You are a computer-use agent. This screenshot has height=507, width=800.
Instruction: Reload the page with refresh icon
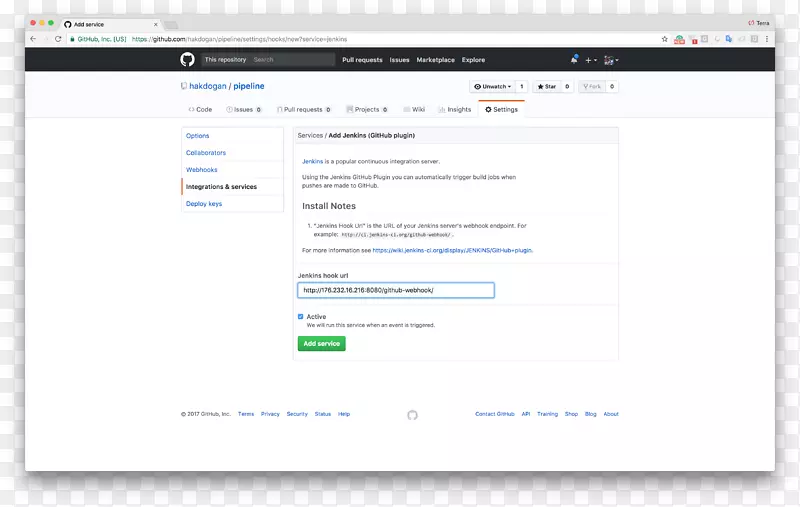(58, 39)
